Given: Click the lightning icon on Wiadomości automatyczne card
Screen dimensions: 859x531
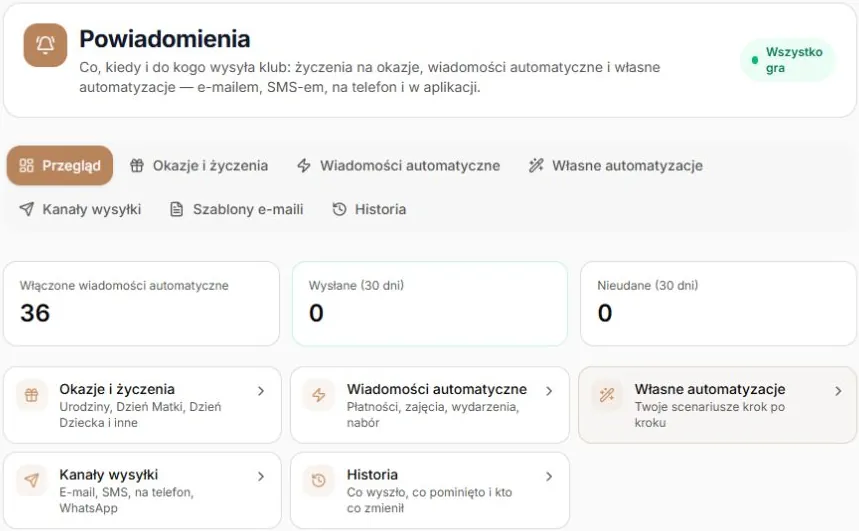Looking at the screenshot, I should [x=319, y=395].
